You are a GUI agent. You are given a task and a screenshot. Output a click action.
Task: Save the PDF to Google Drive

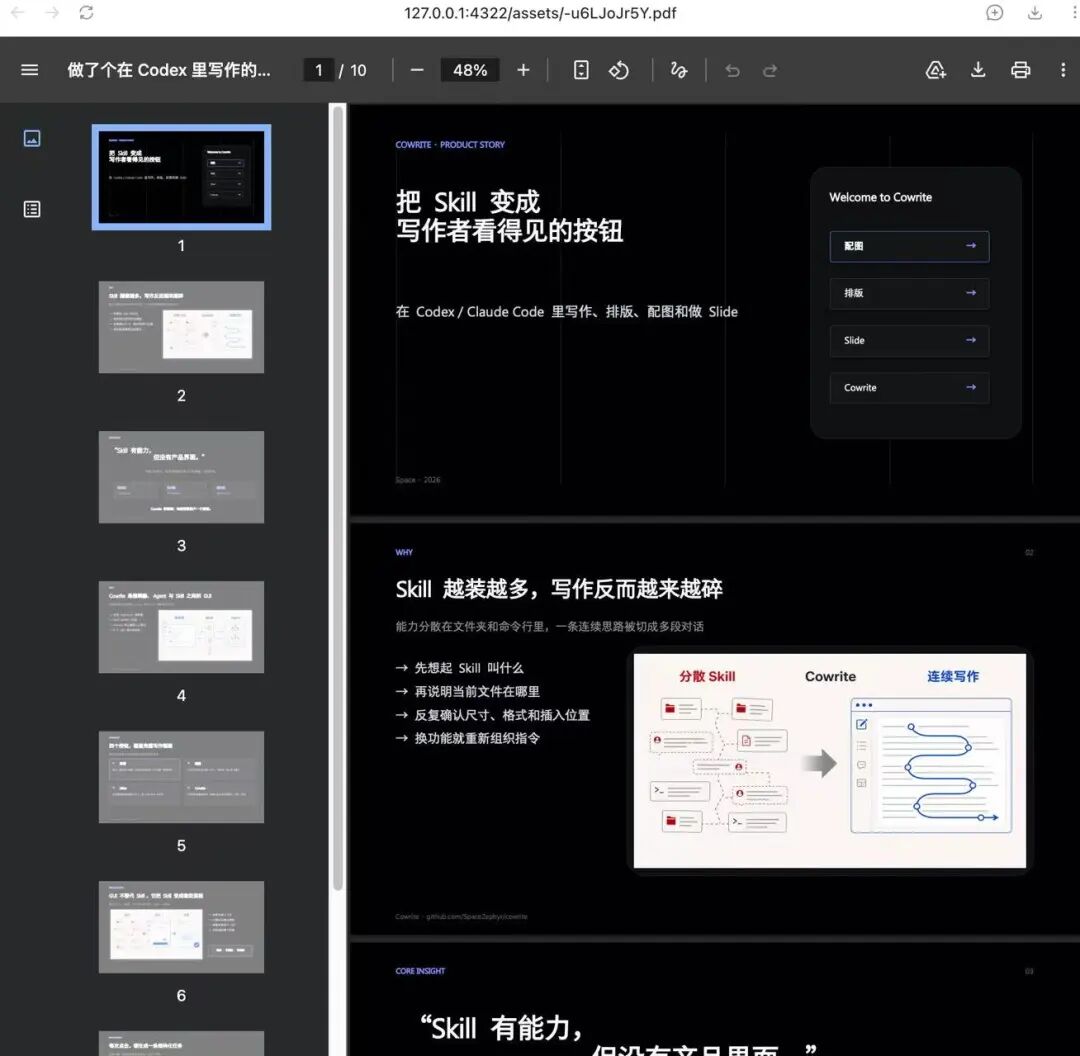pos(935,70)
